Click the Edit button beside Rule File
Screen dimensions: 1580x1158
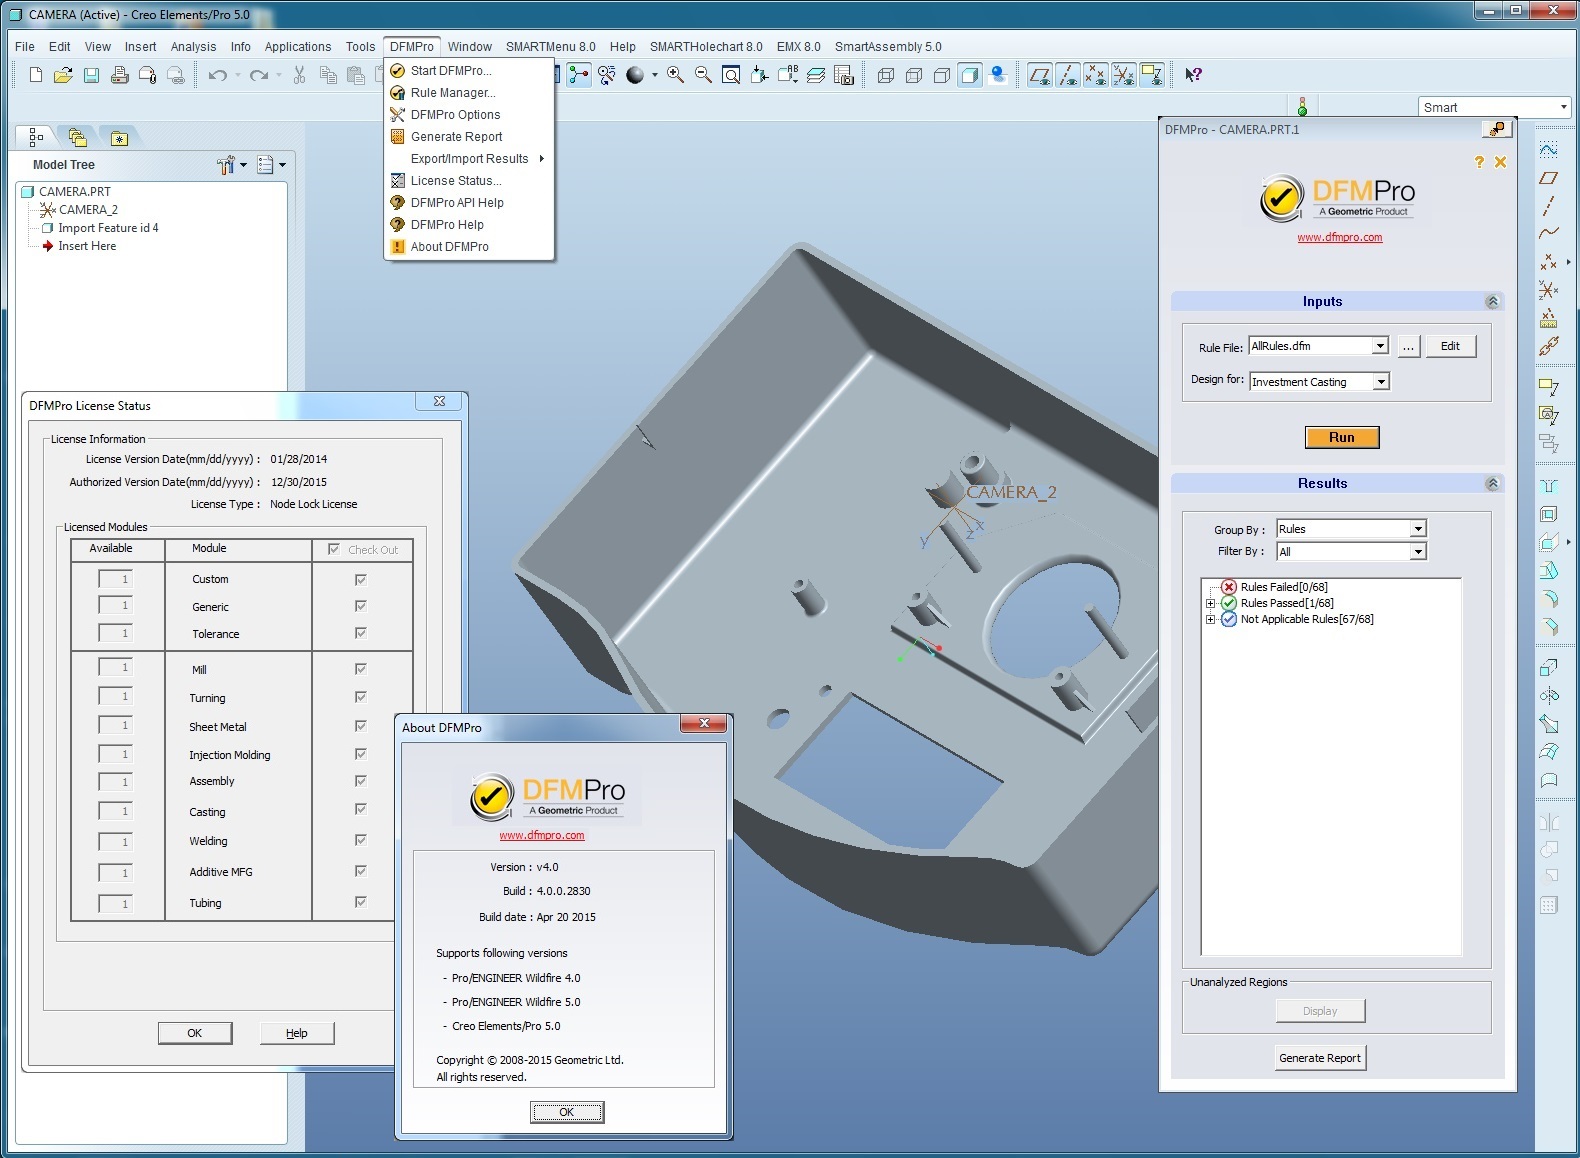click(1450, 346)
